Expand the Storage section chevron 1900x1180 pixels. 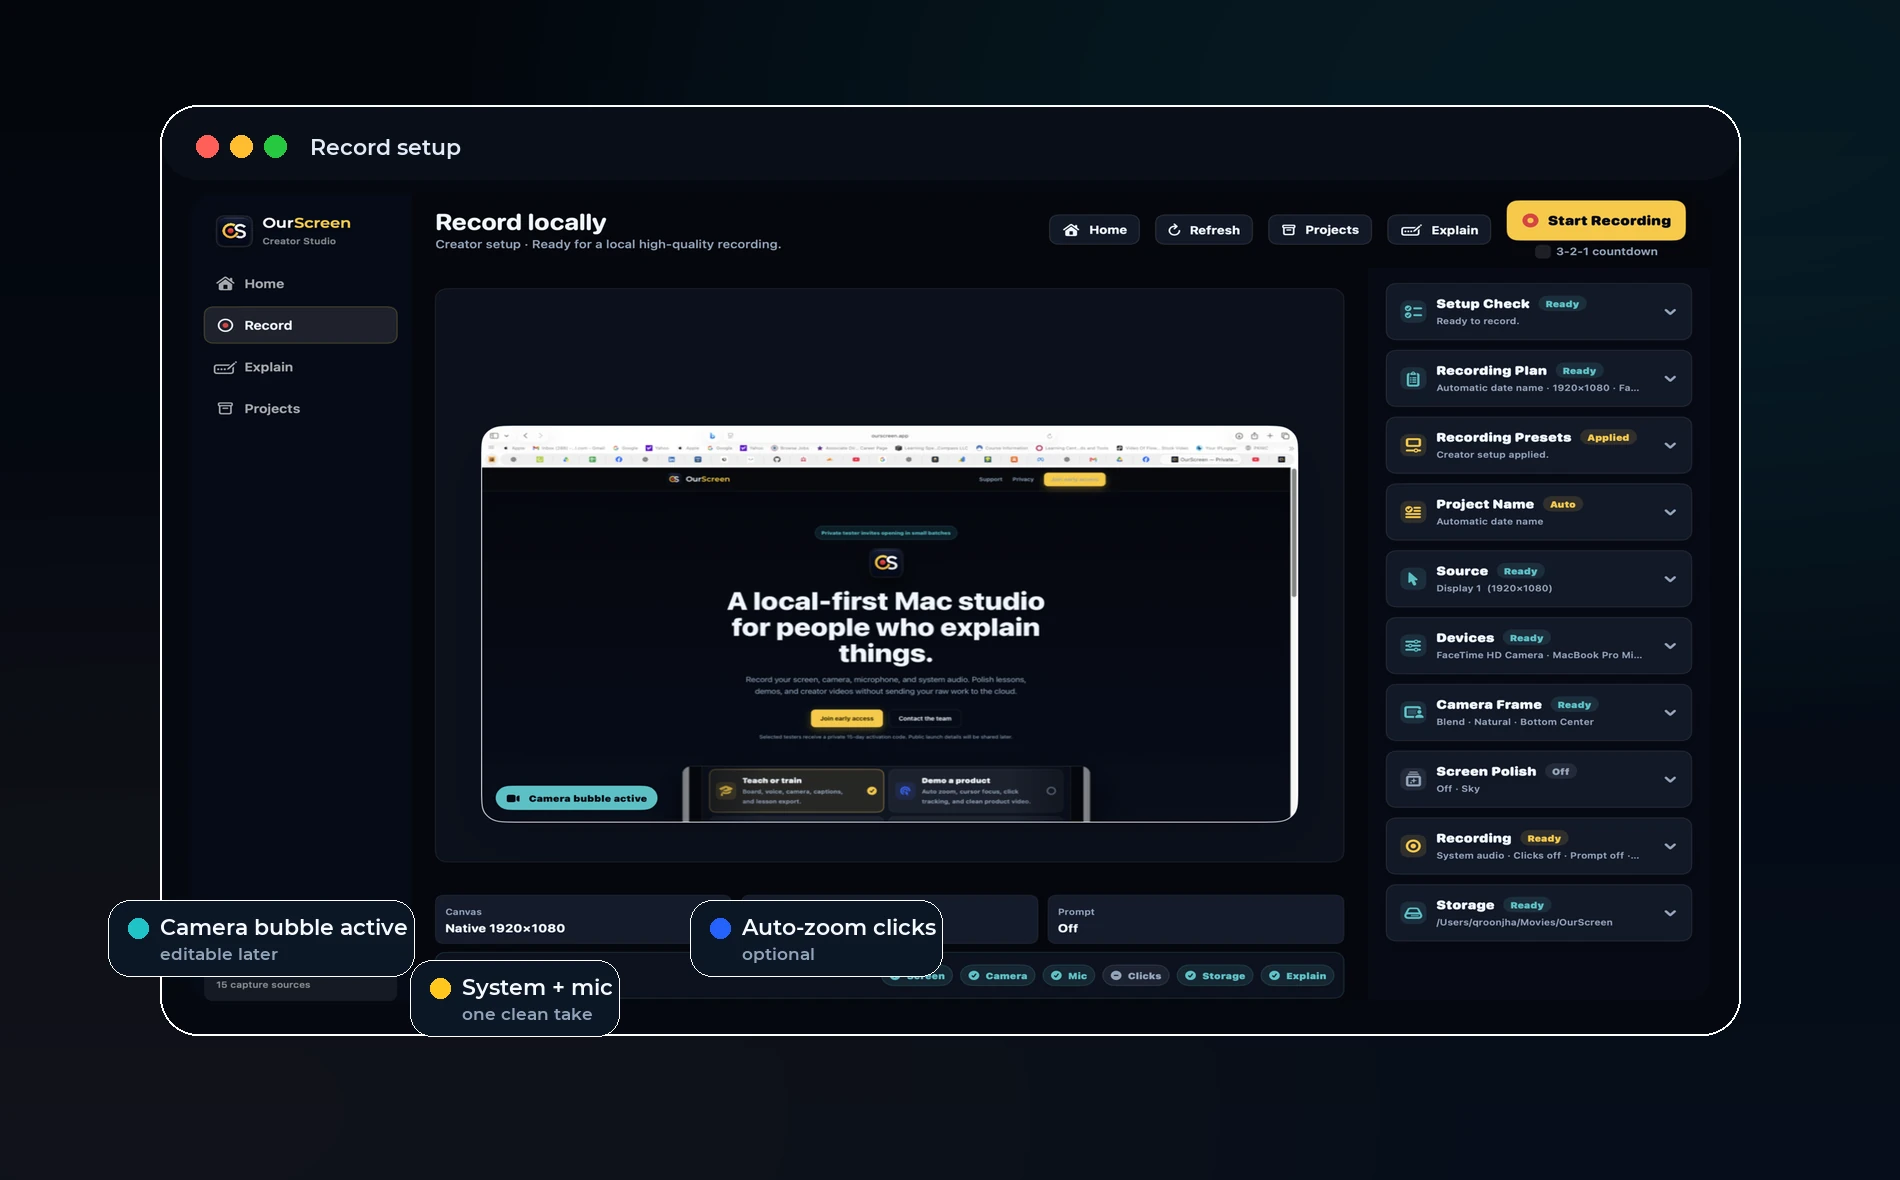click(x=1670, y=913)
